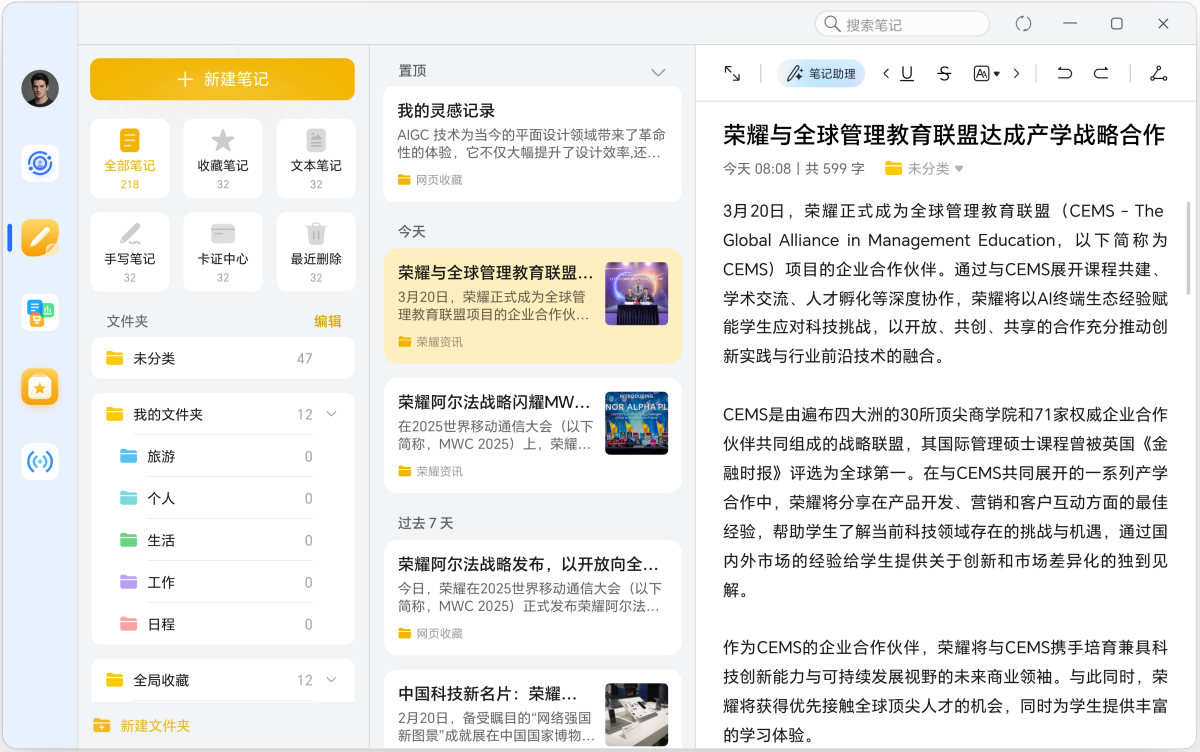Enter fullscreen editing mode

tap(731, 72)
